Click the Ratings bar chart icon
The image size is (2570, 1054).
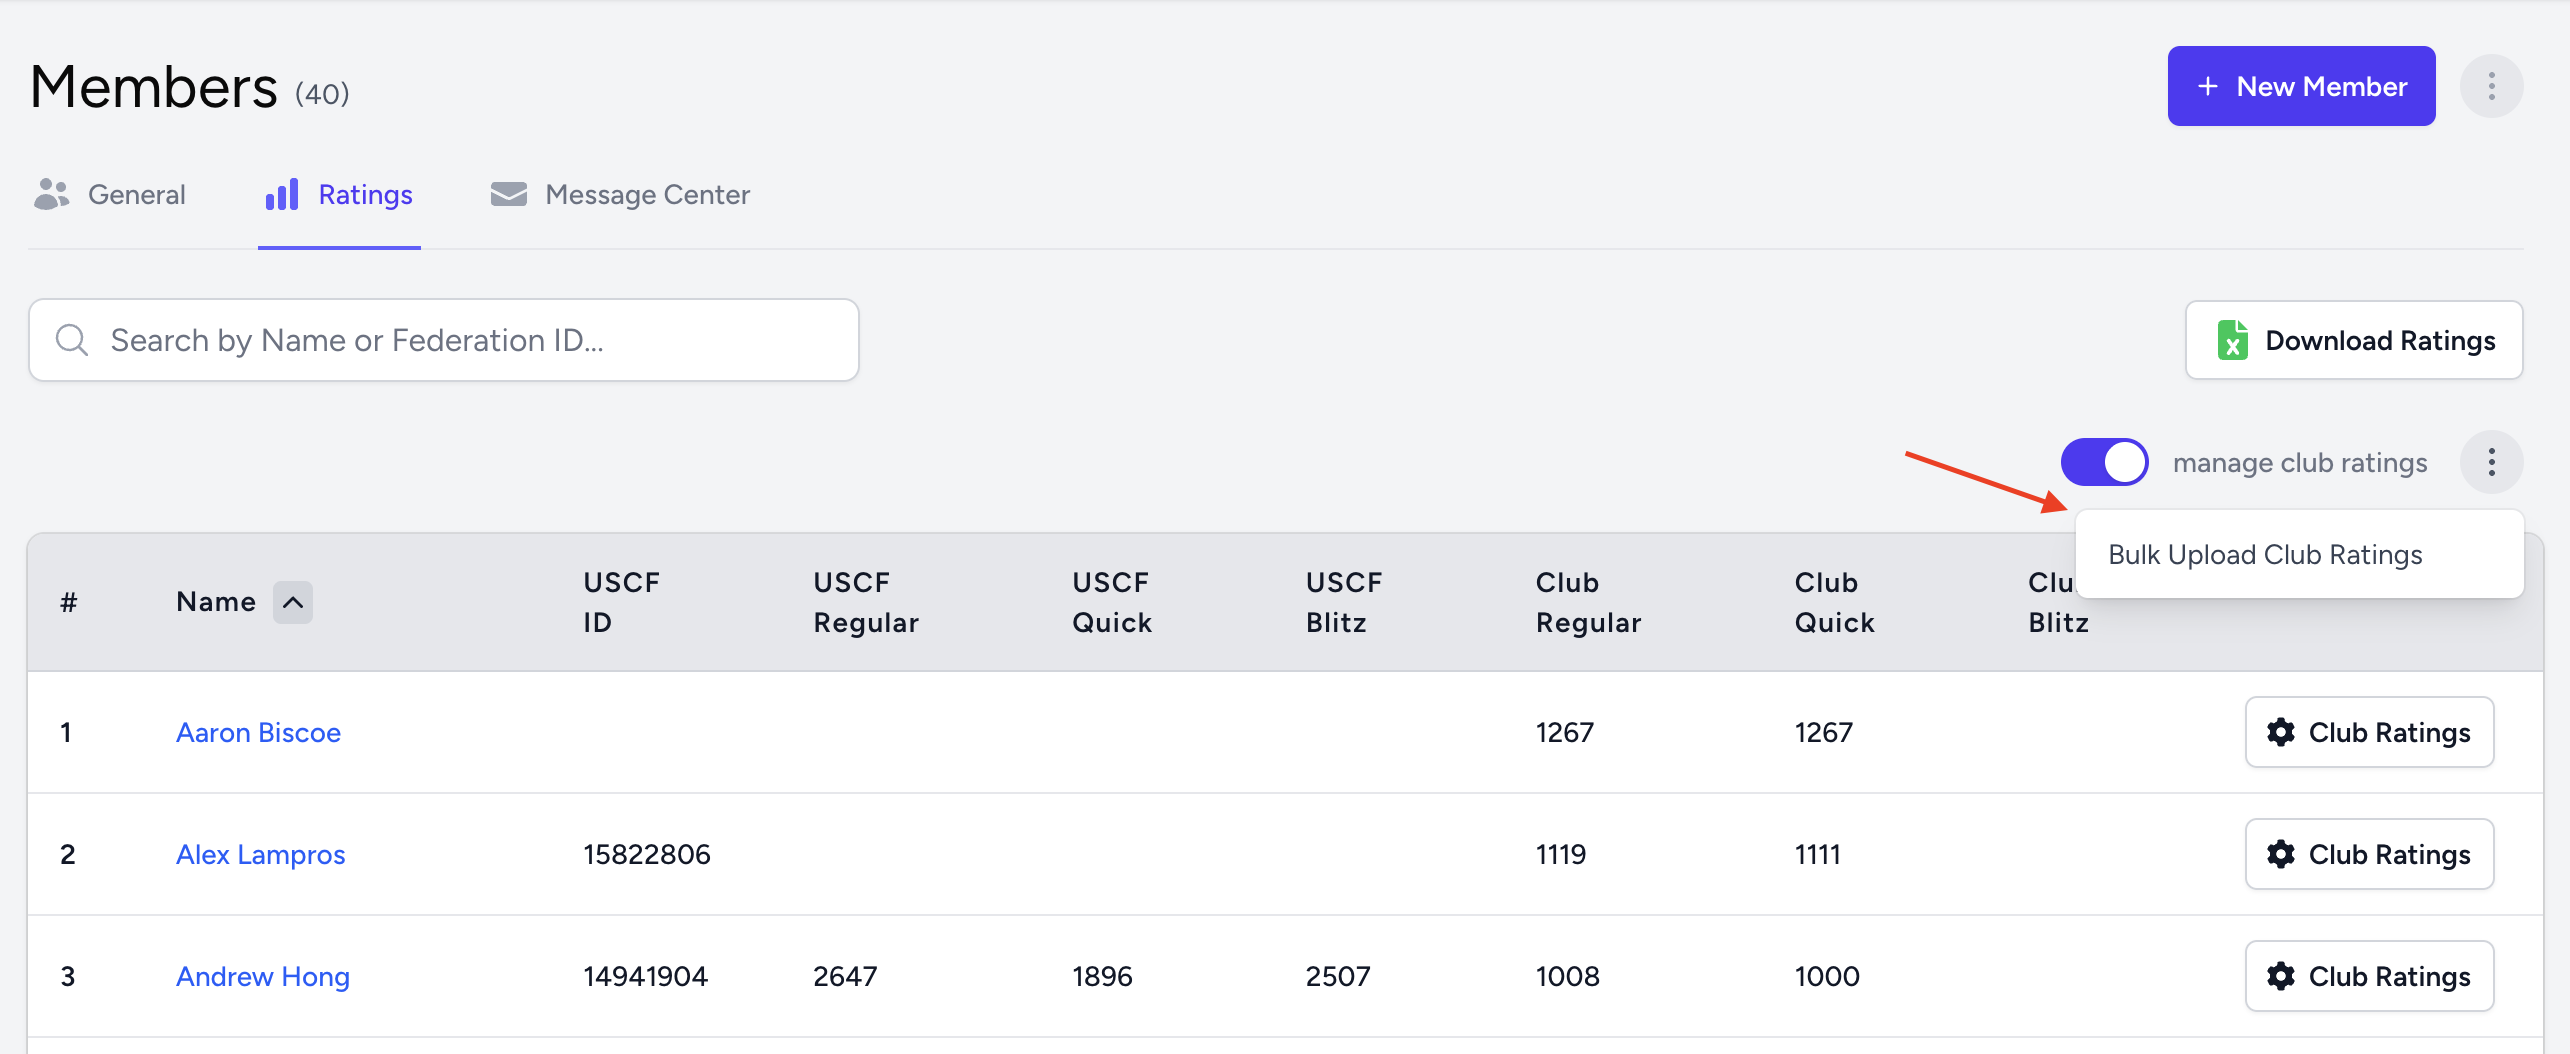tap(282, 194)
